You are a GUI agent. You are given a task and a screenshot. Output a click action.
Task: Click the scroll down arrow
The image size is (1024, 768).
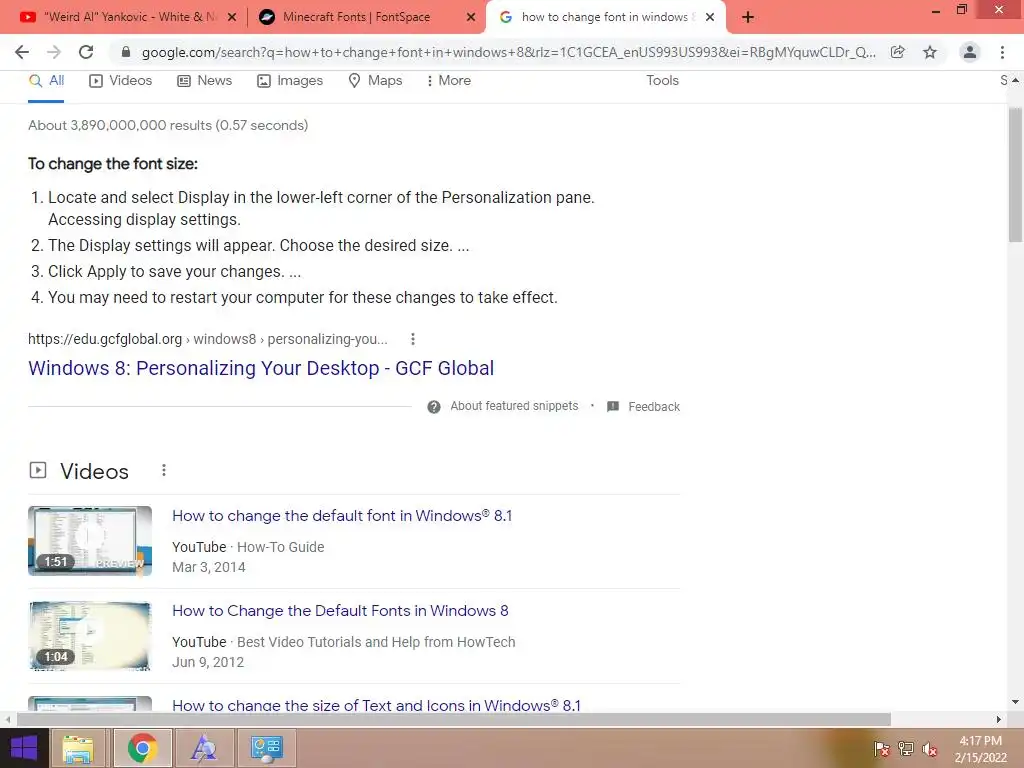pos(1015,703)
